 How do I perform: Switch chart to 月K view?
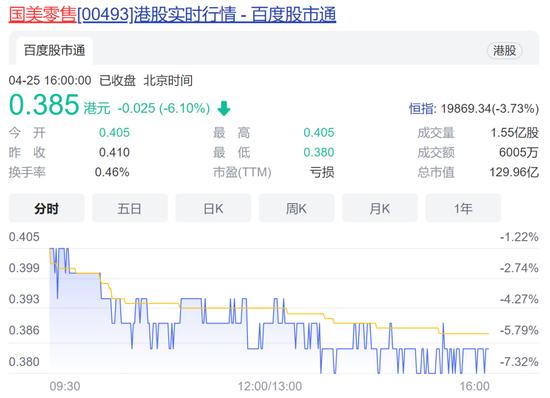pos(380,209)
